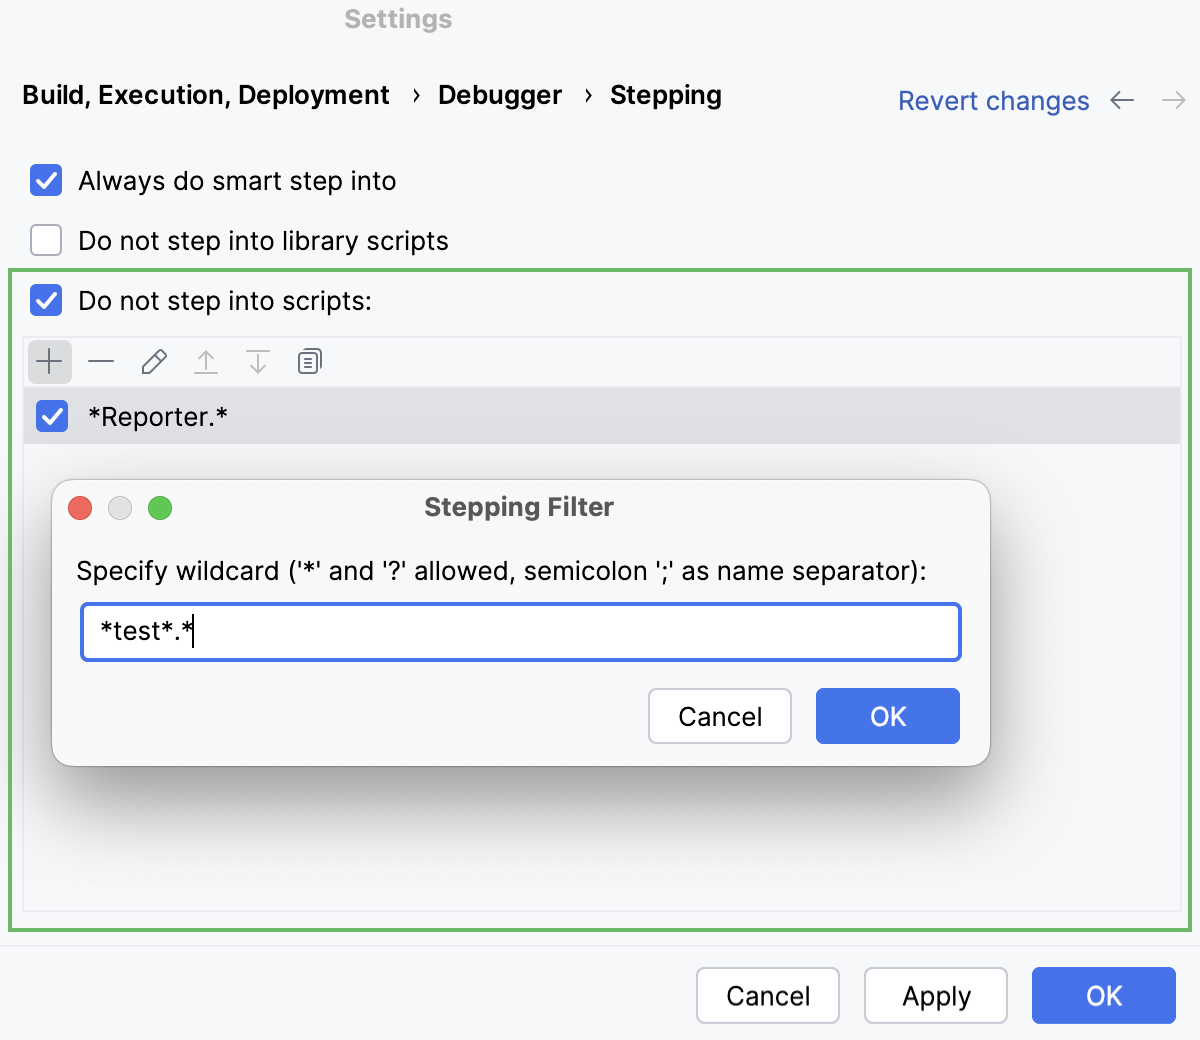Screen dimensions: 1200x1040
Task: Toggle the *Reporter.* filter checkbox
Action: 51,416
